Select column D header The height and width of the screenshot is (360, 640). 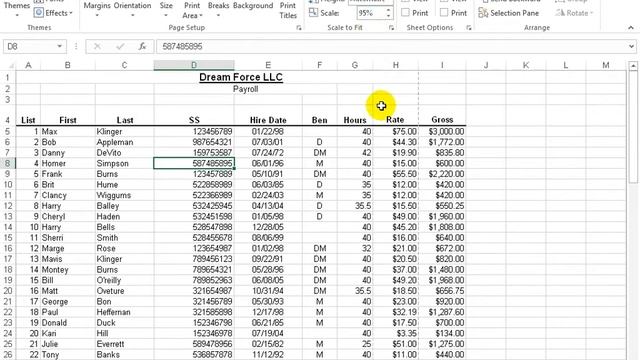[194, 65]
